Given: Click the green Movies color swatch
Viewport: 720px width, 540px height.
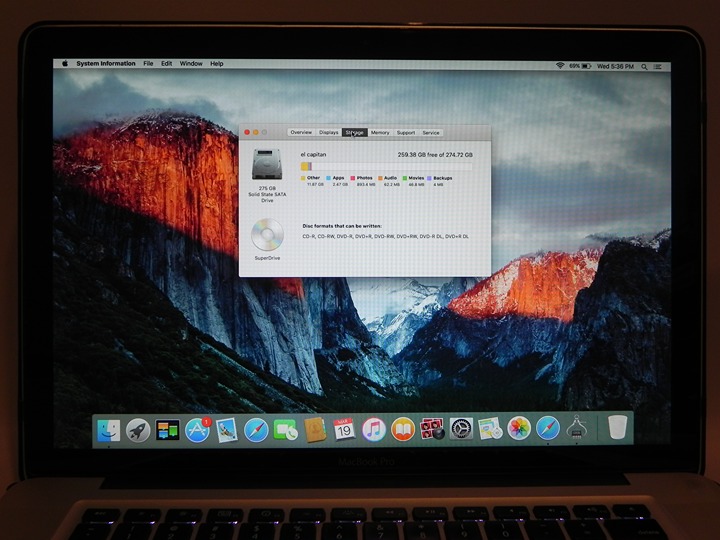Looking at the screenshot, I should pos(405,178).
